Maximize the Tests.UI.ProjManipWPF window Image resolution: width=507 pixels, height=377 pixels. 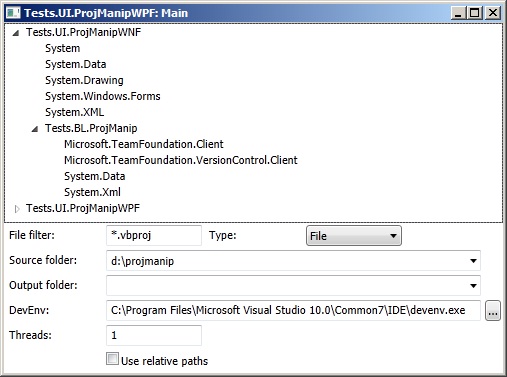(x=474, y=13)
